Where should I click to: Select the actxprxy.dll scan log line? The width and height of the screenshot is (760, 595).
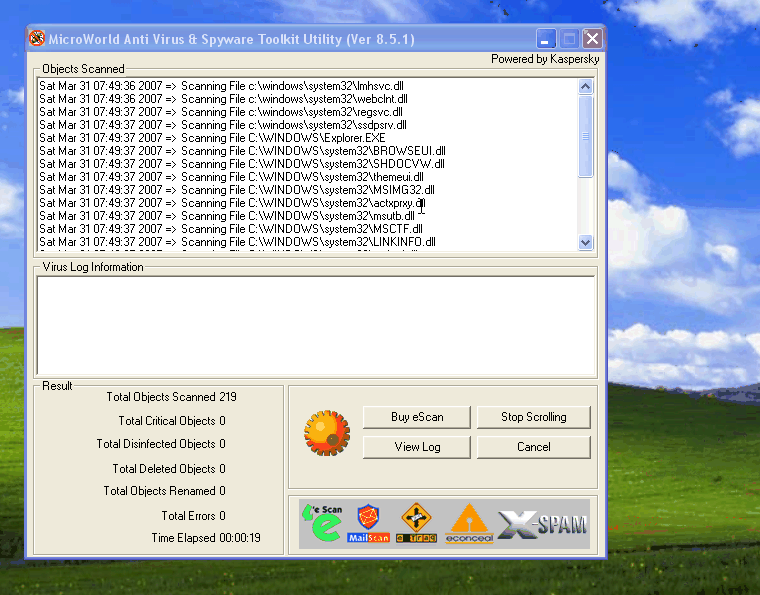click(233, 203)
